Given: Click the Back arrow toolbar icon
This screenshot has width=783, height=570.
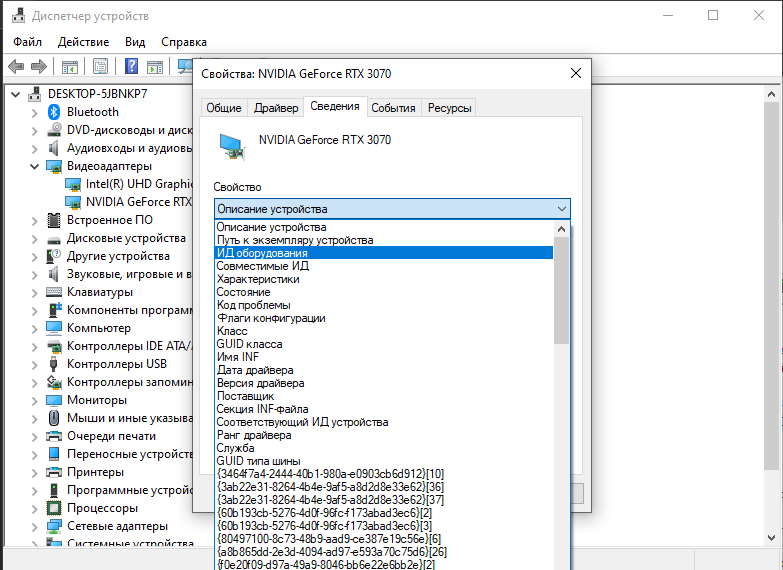Looking at the screenshot, I should pos(16,67).
